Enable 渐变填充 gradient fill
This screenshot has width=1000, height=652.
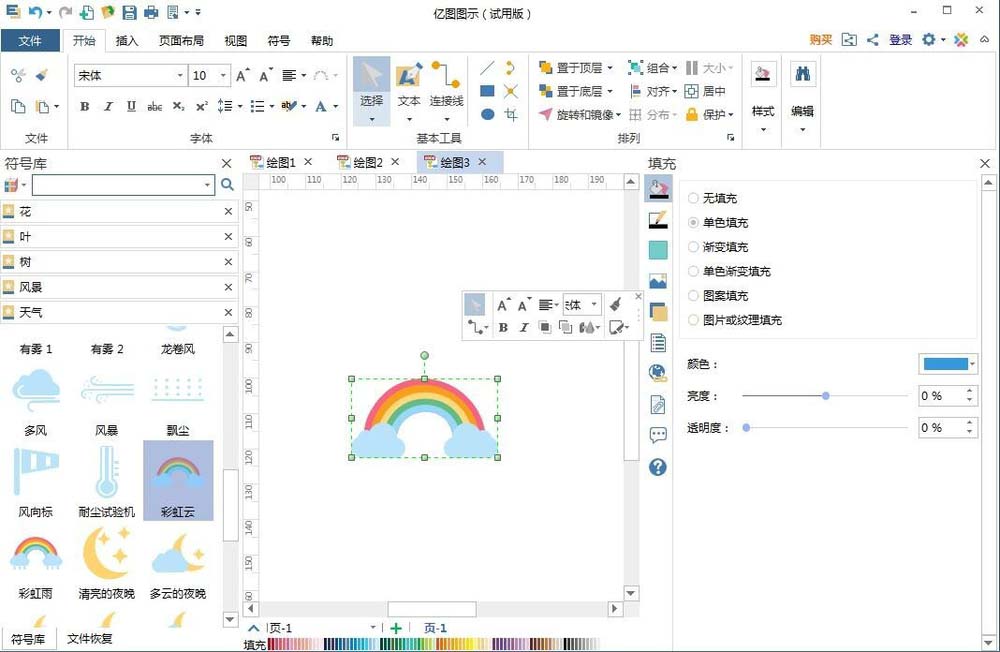point(716,246)
